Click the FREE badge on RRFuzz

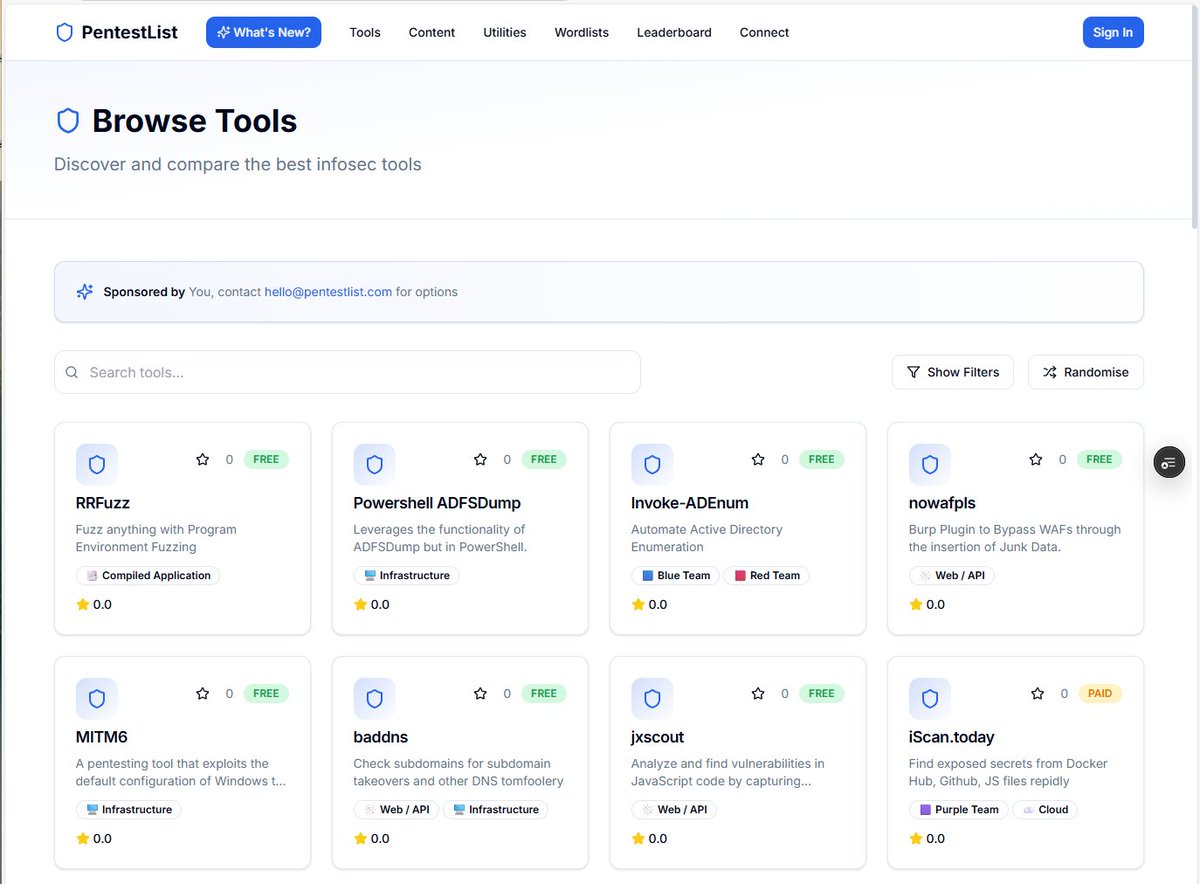[x=266, y=459]
